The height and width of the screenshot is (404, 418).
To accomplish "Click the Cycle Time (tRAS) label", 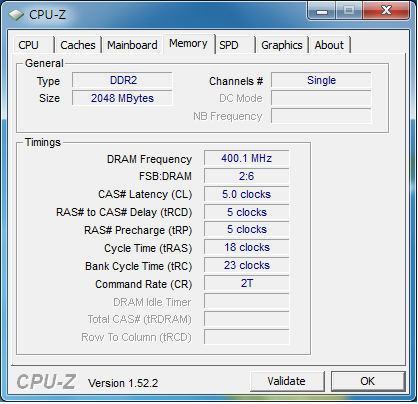I will click(x=148, y=248).
